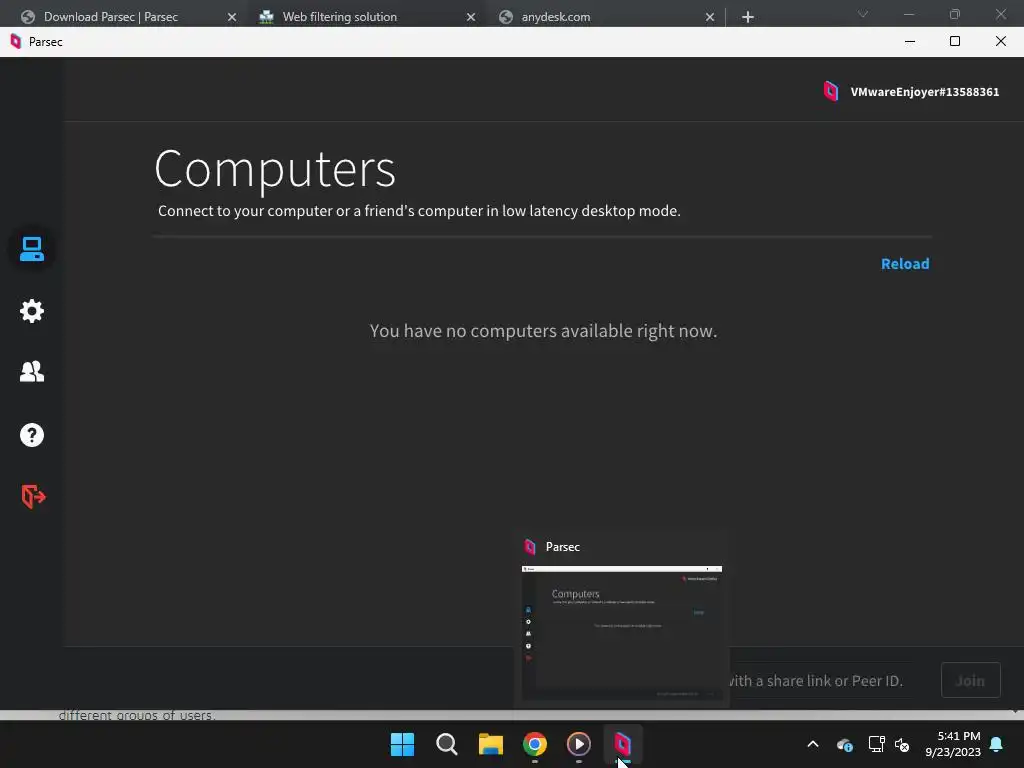Screen dimensions: 1024x768
Task: Click the red log out icon
Action: coord(33,496)
